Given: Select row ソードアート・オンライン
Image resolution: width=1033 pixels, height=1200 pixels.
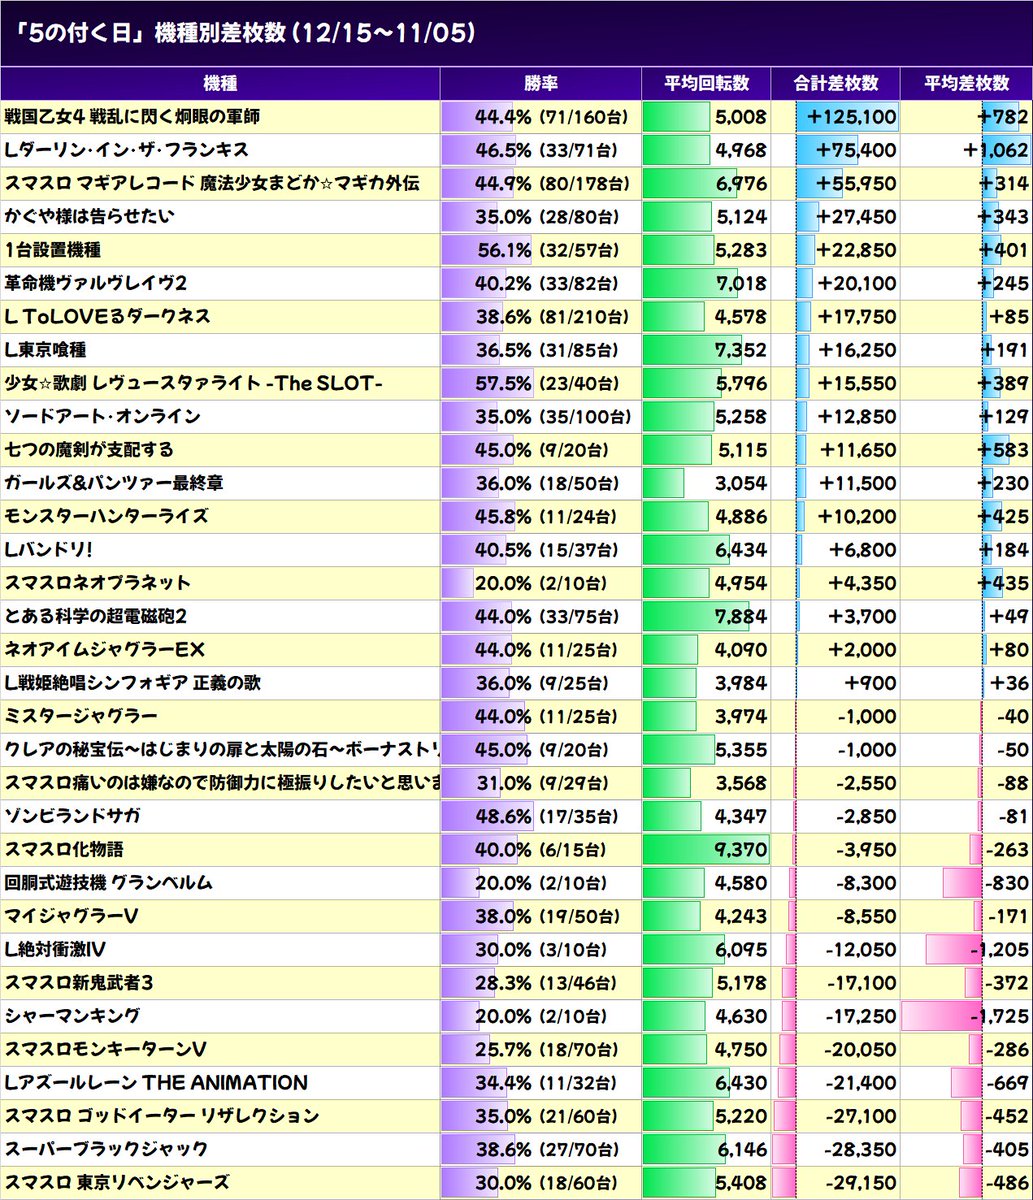Looking at the screenshot, I should click(x=516, y=417).
